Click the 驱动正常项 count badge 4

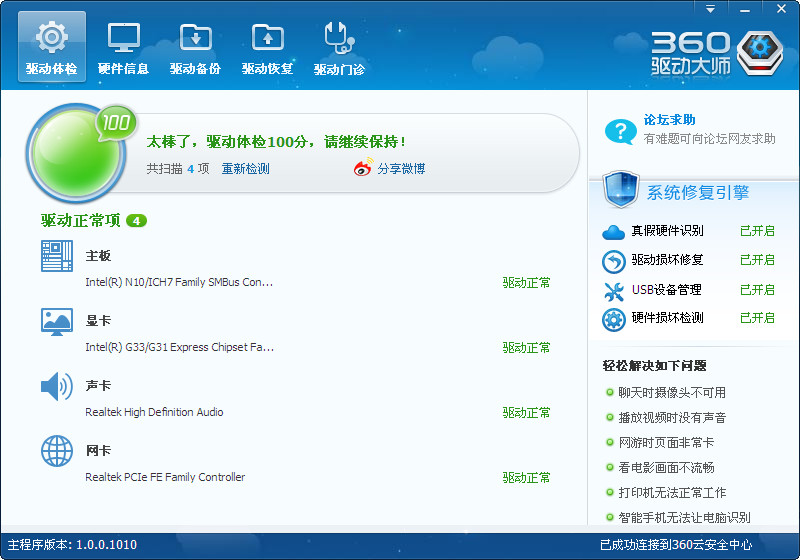(136, 221)
